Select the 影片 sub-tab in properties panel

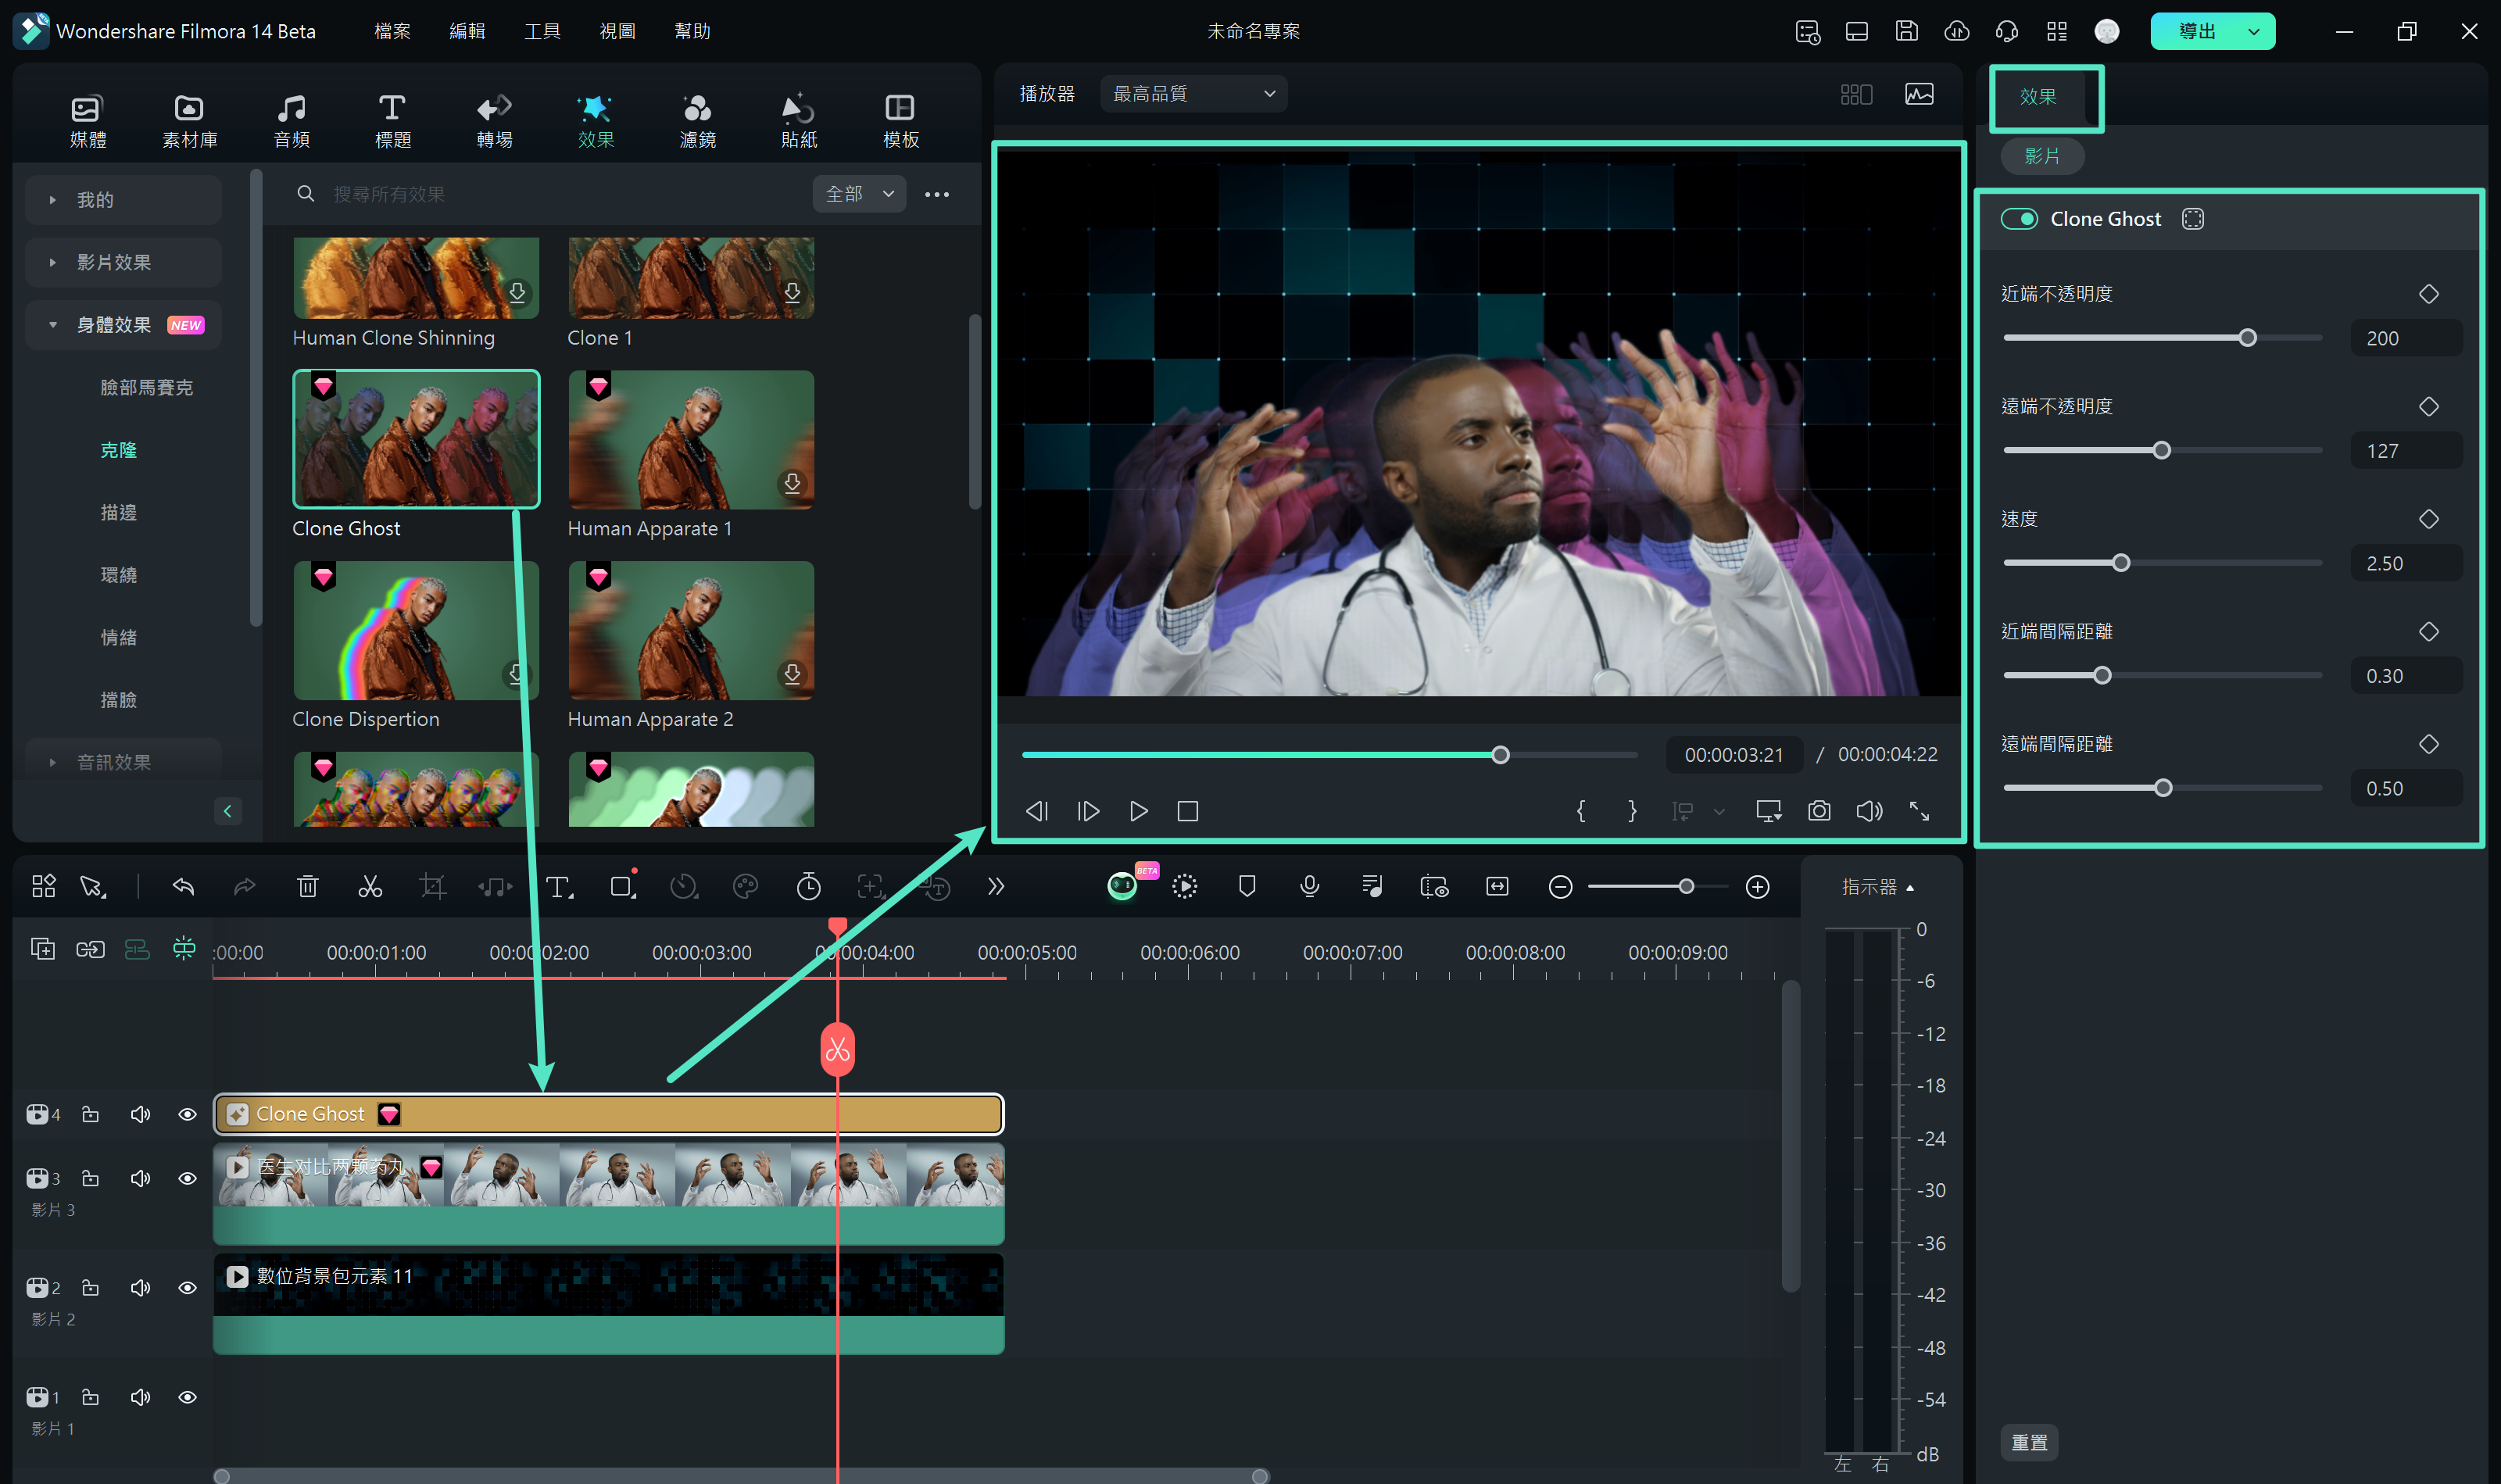coord(2042,156)
